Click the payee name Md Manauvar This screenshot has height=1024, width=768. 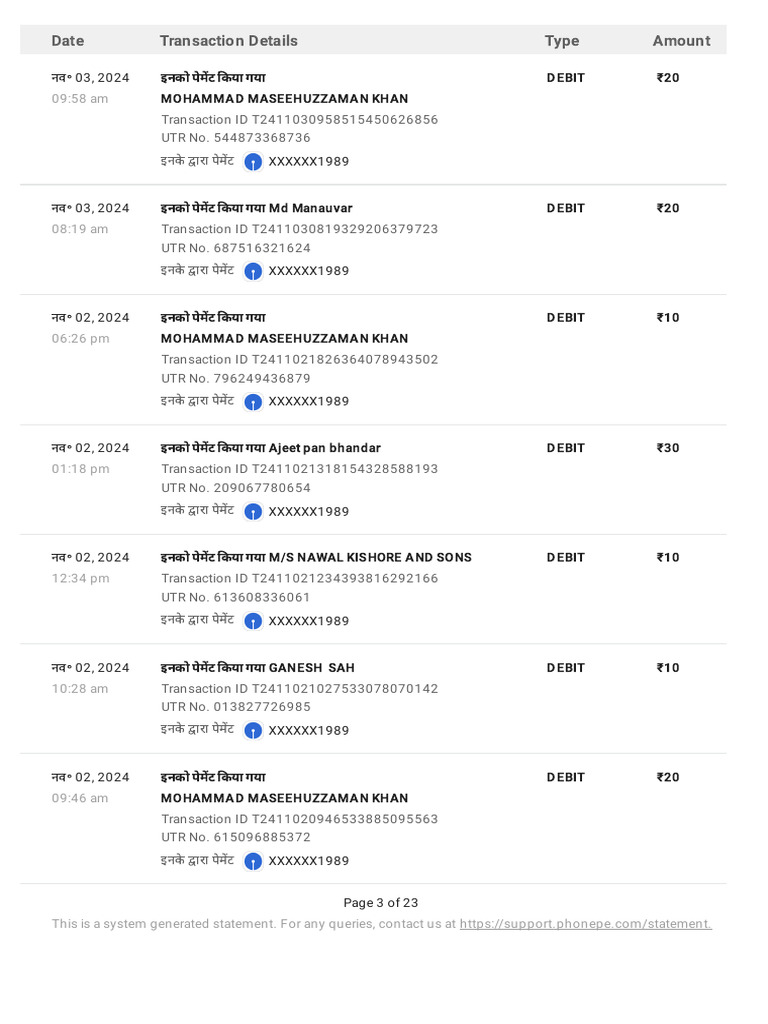(x=310, y=208)
